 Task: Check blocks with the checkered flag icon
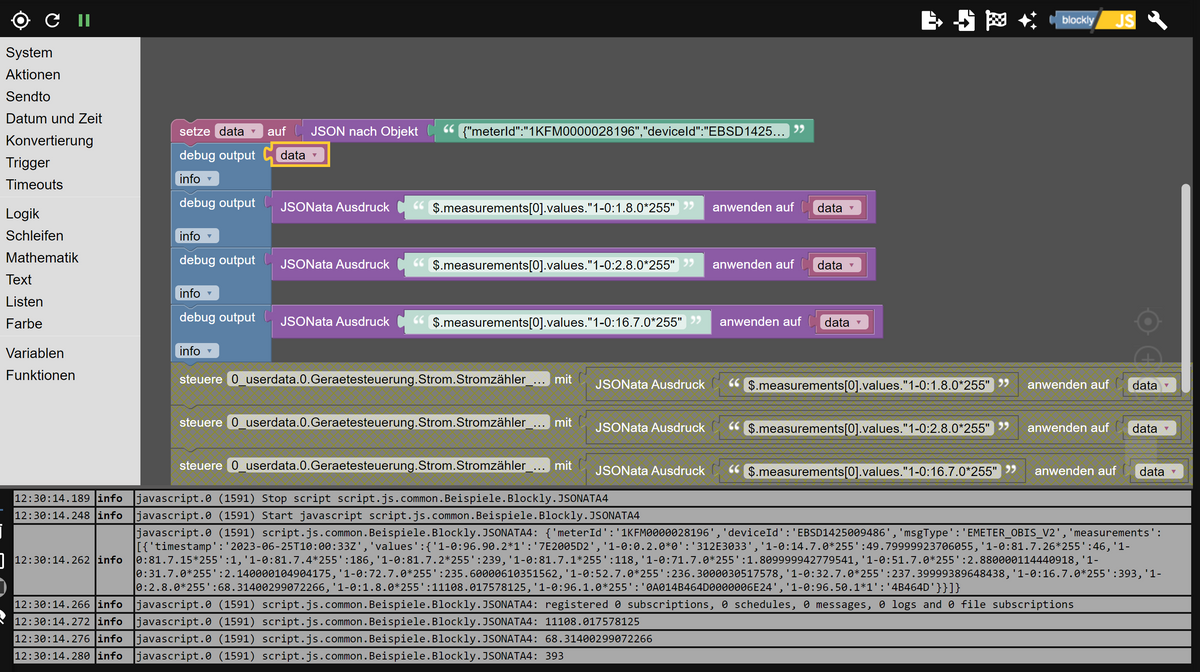click(996, 20)
